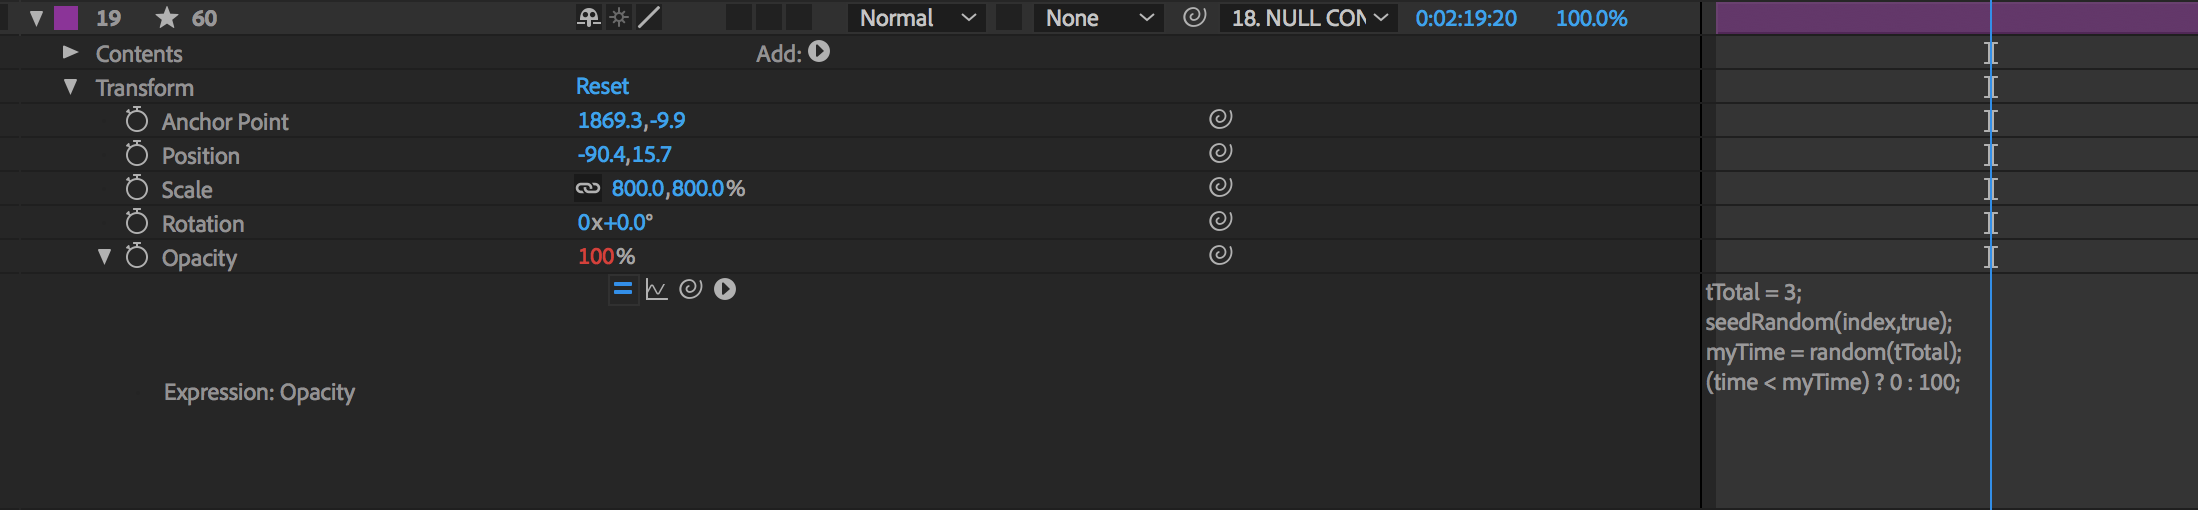Image resolution: width=2198 pixels, height=510 pixels.
Task: Click the Position property stopwatch
Action: (137, 155)
